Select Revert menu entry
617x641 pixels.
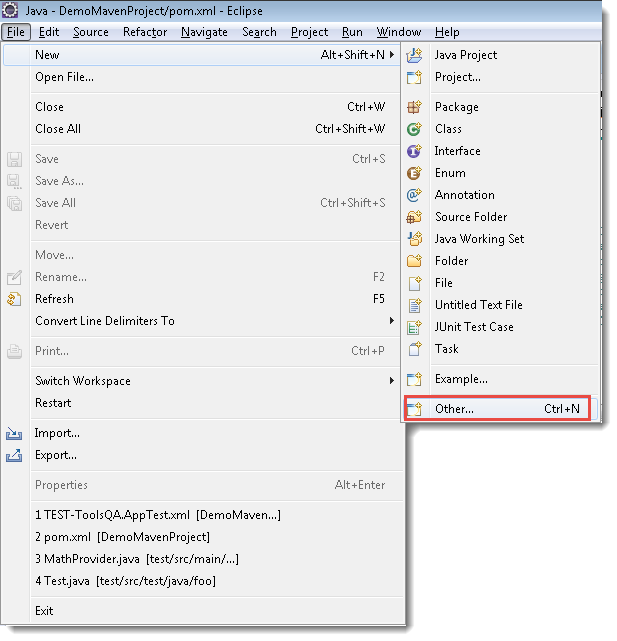pyautogui.click(x=203, y=227)
